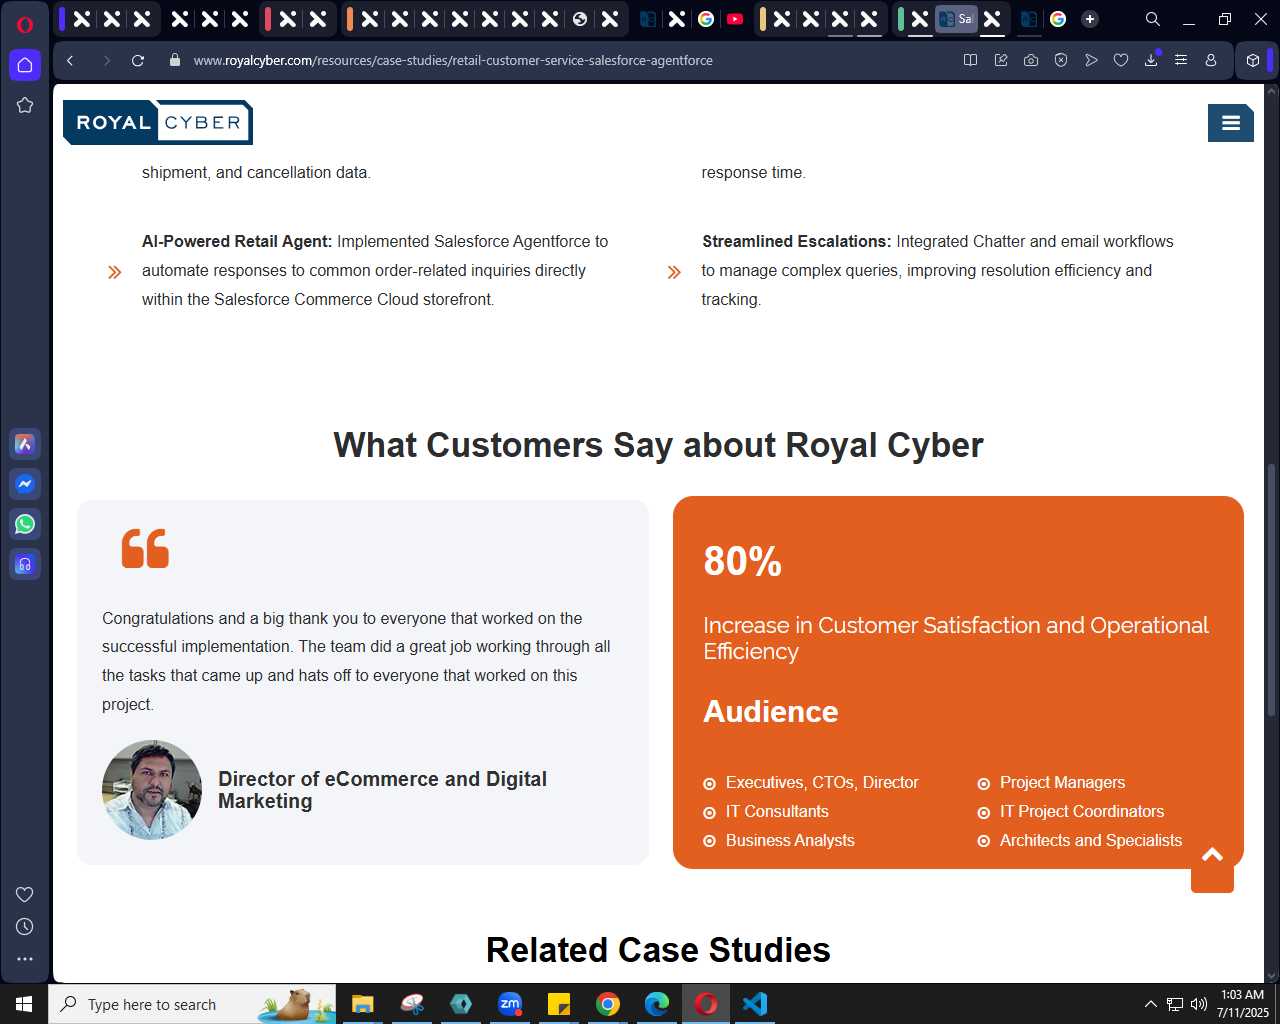
Task: Click the Windows taskbar search box
Action: click(192, 1004)
